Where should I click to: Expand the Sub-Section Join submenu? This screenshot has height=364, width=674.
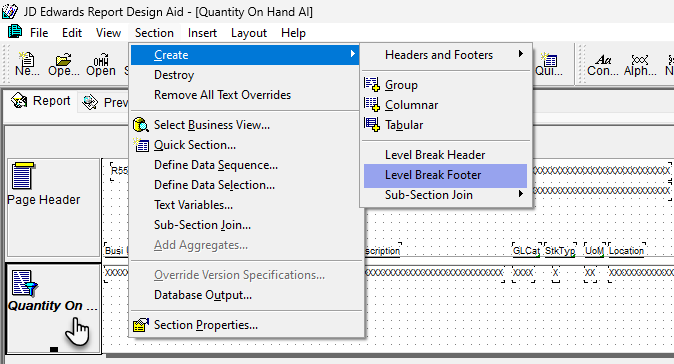(x=521, y=194)
